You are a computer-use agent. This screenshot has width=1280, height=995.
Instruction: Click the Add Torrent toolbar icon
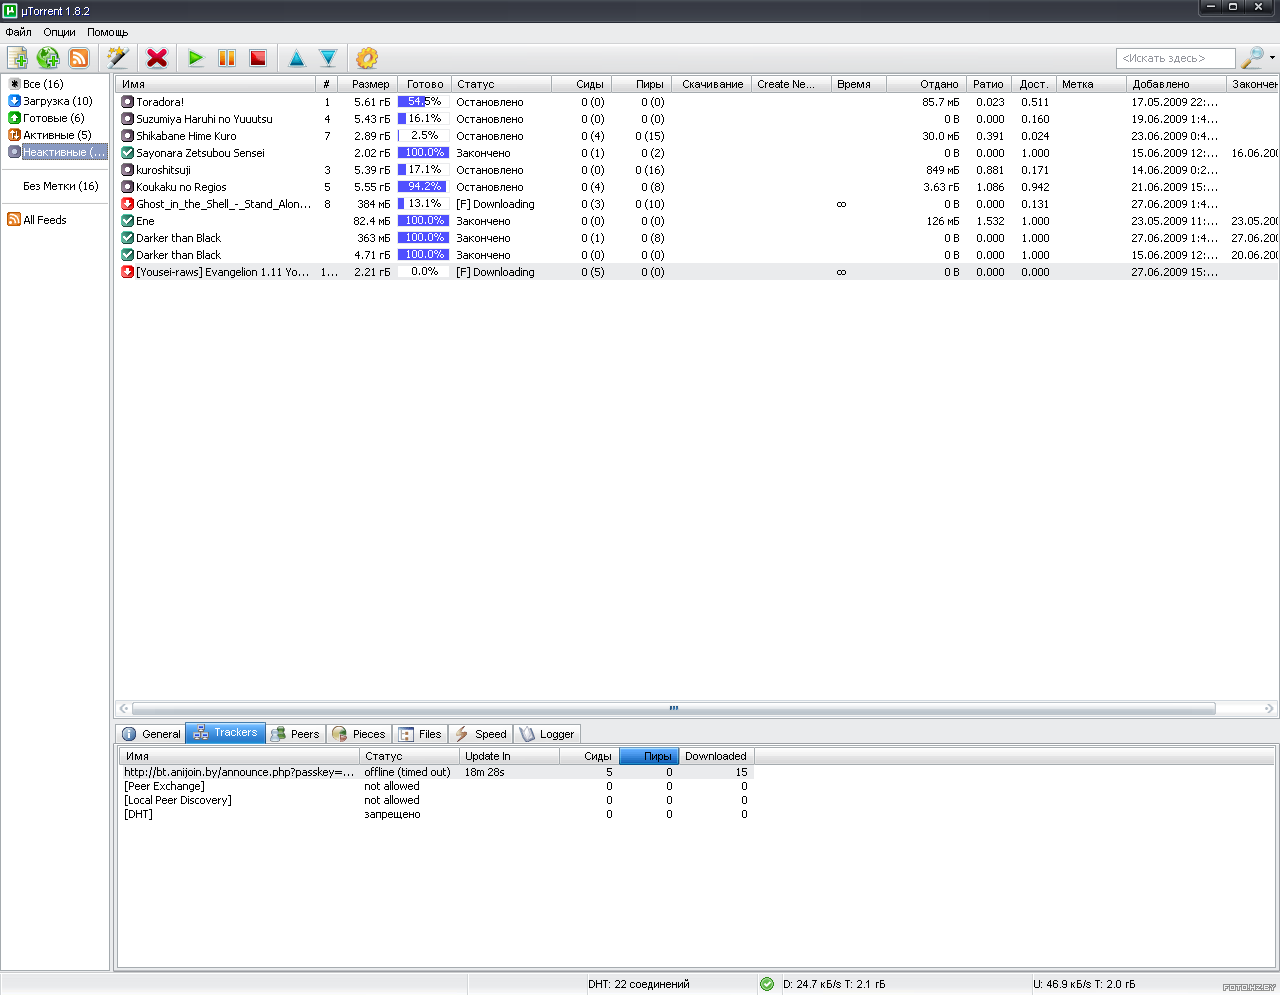17,58
